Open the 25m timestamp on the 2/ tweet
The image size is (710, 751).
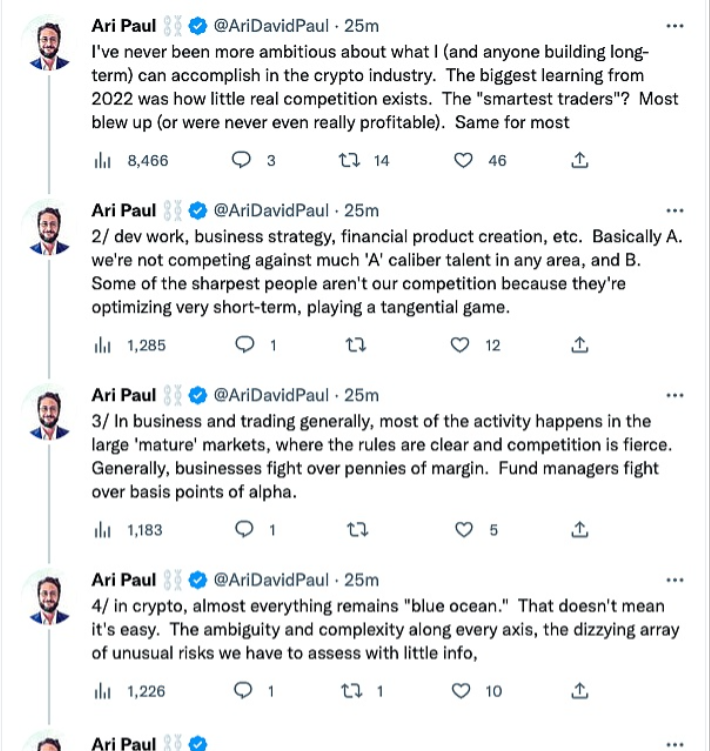pos(362,210)
